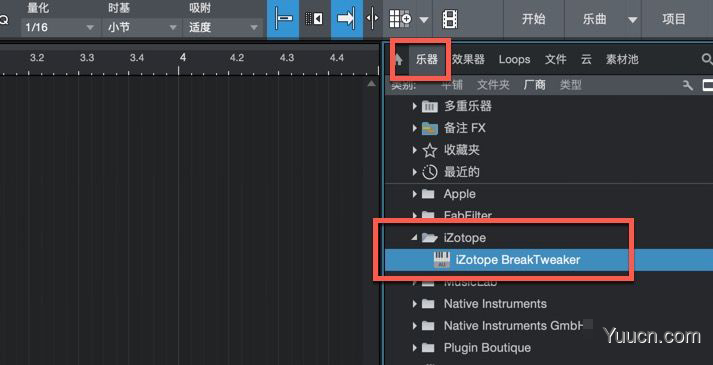Image resolution: width=713 pixels, height=365 pixels.
Task: Click the browser search magnifier icon
Action: (707, 59)
